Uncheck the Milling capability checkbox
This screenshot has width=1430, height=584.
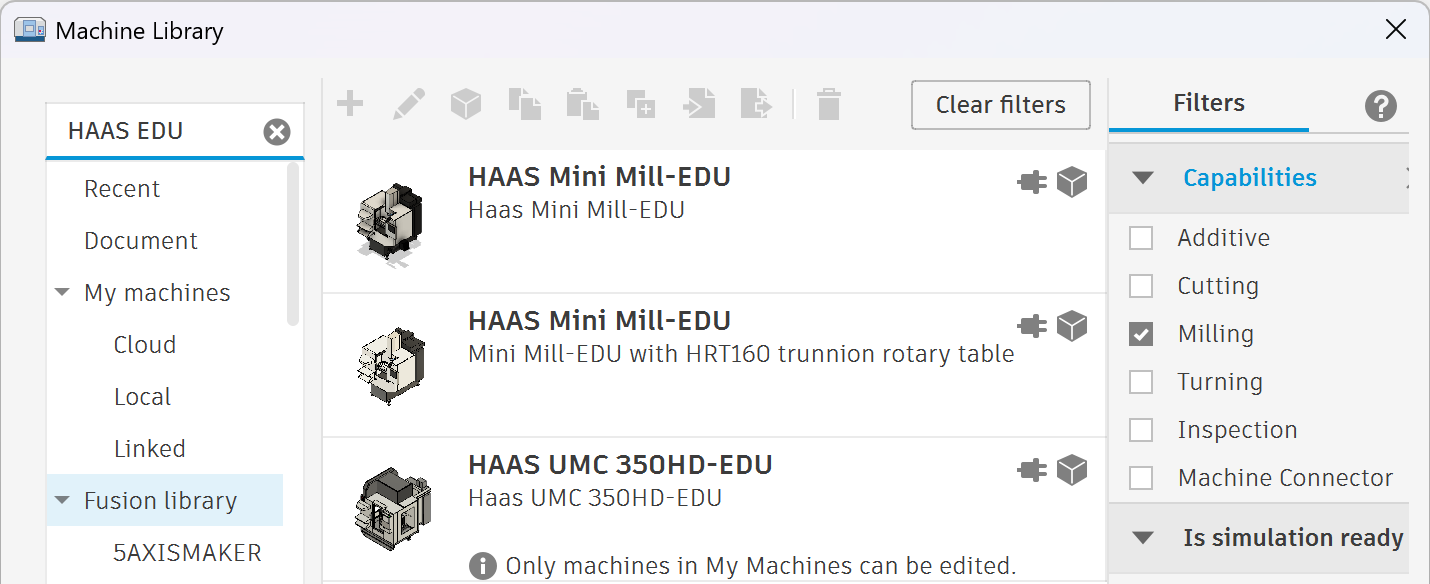pyautogui.click(x=1141, y=334)
